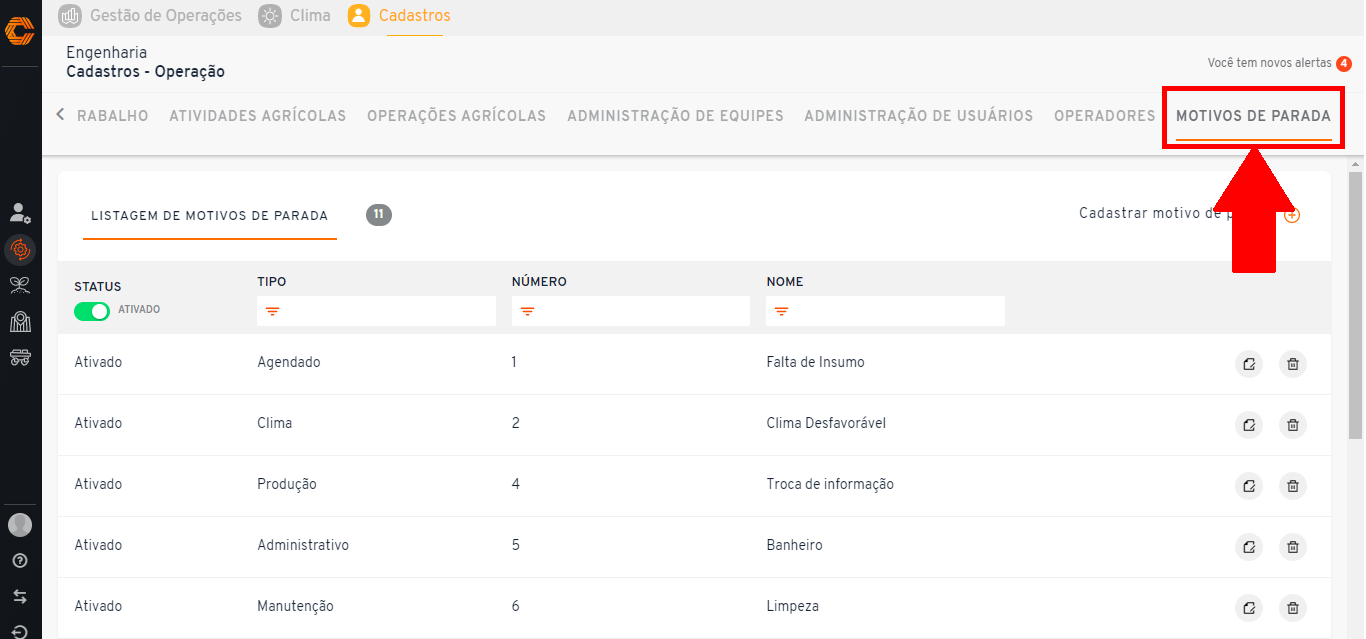Click the Nome filter input field

click(x=885, y=311)
